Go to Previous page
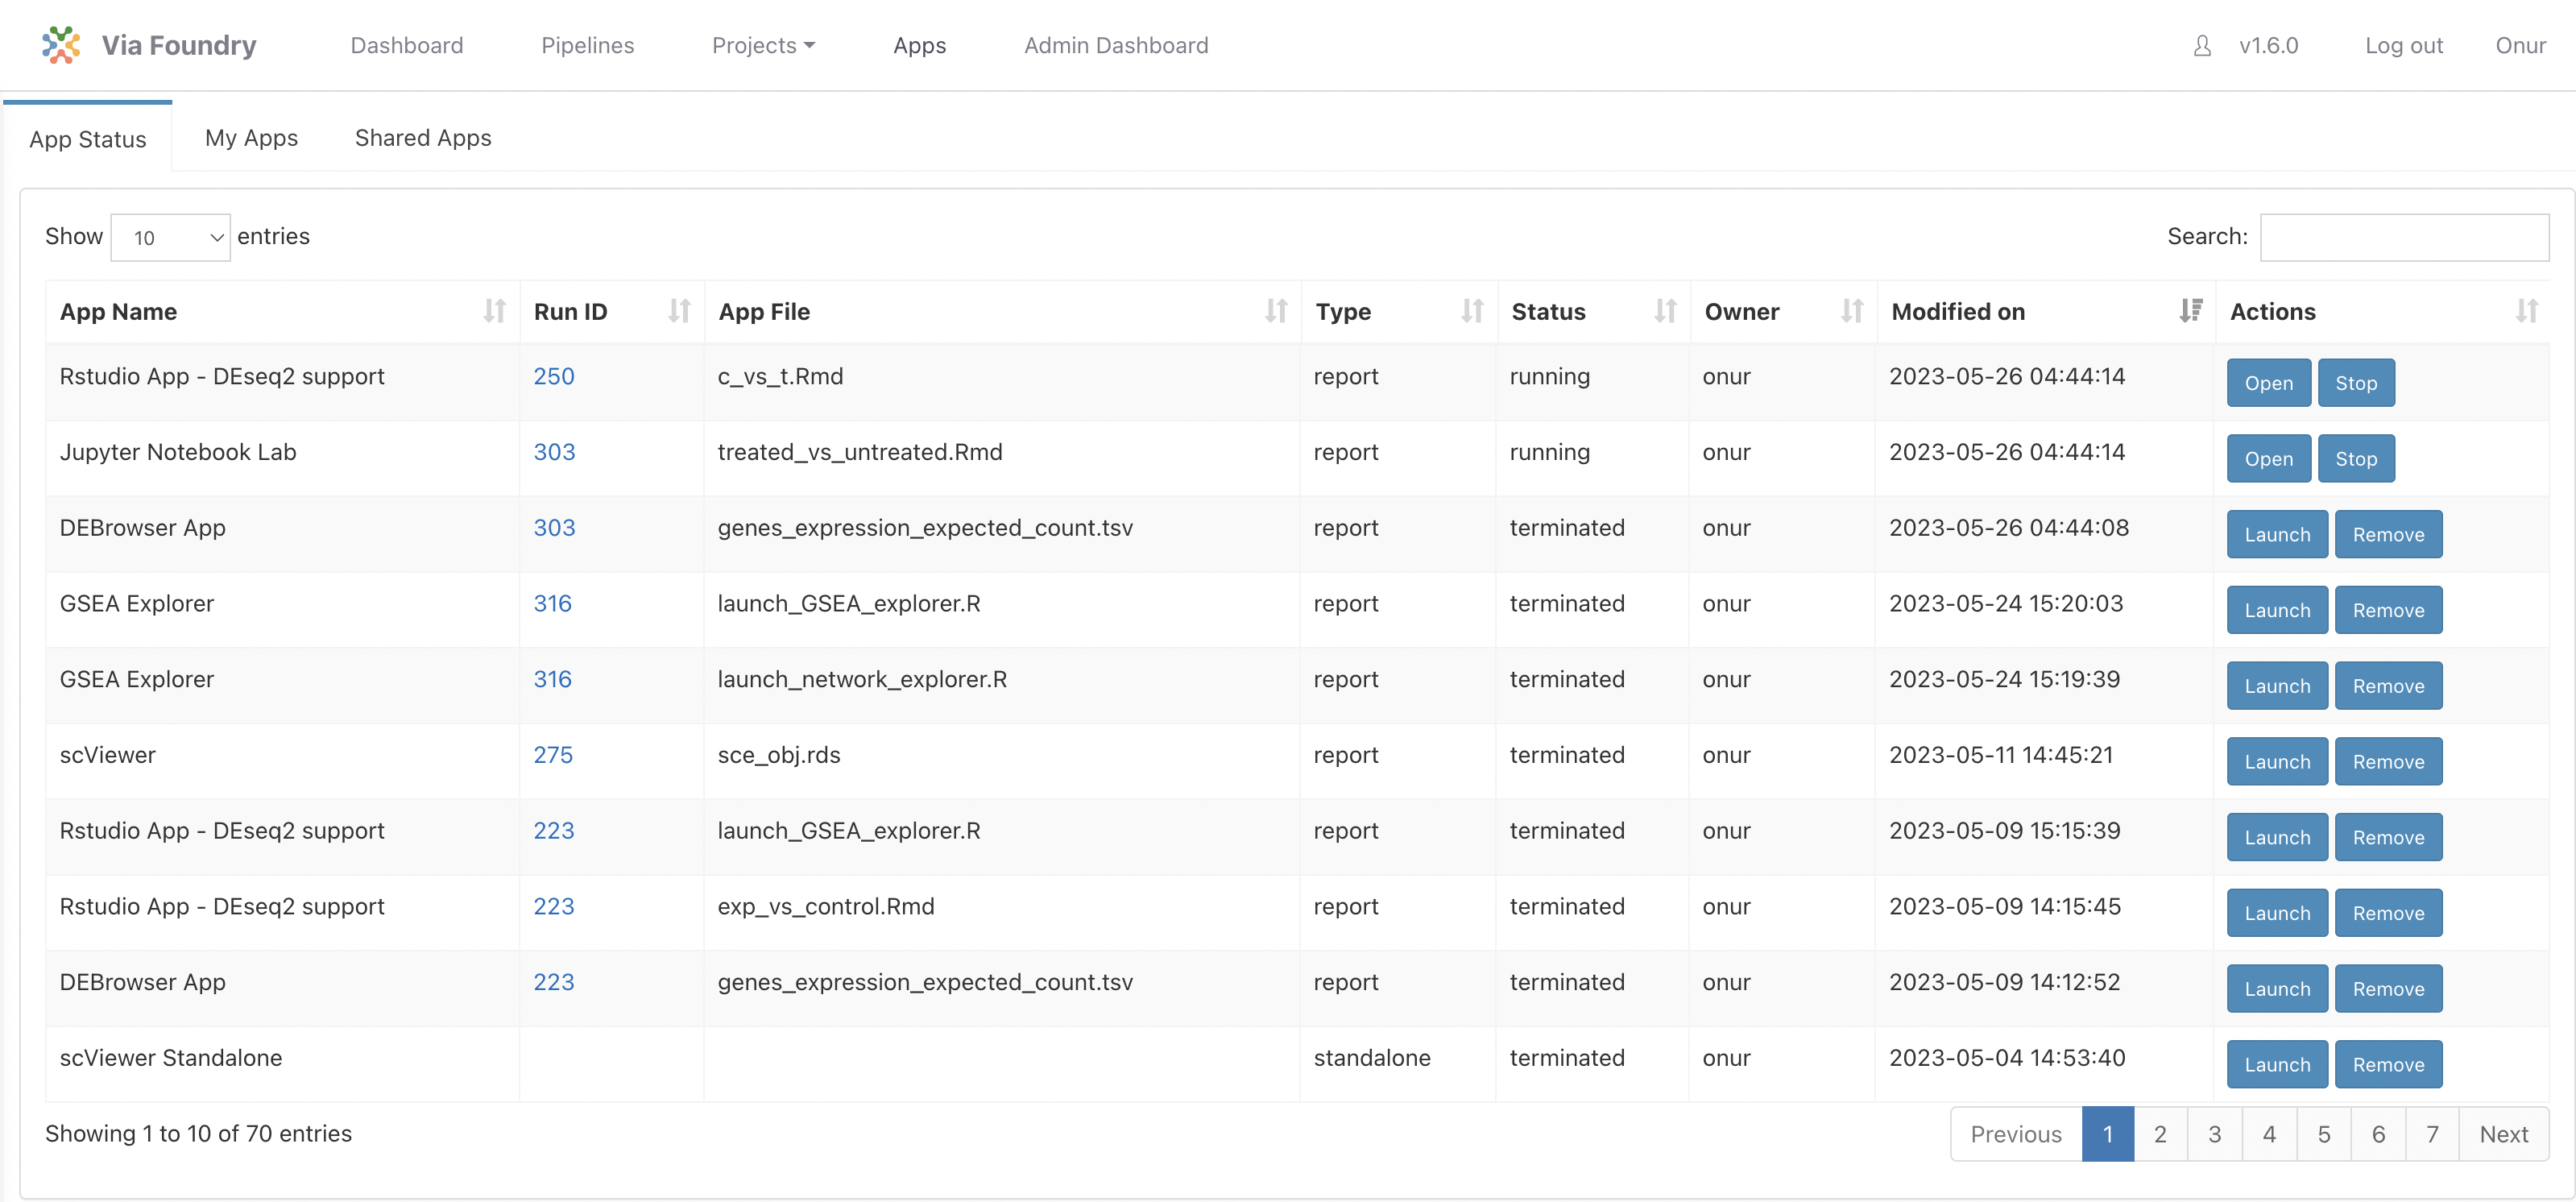Screen dimensions: 2576x1202 click(x=2016, y=1134)
